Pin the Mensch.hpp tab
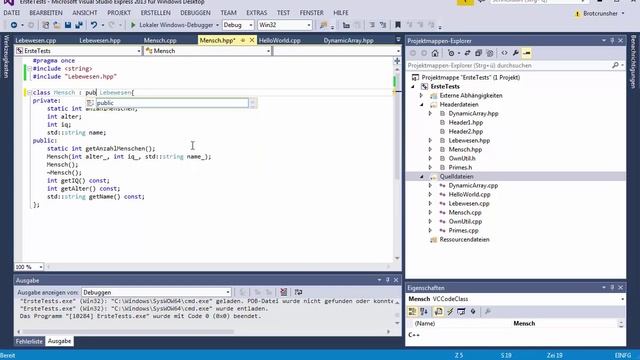640x360 pixels. [x=243, y=40]
